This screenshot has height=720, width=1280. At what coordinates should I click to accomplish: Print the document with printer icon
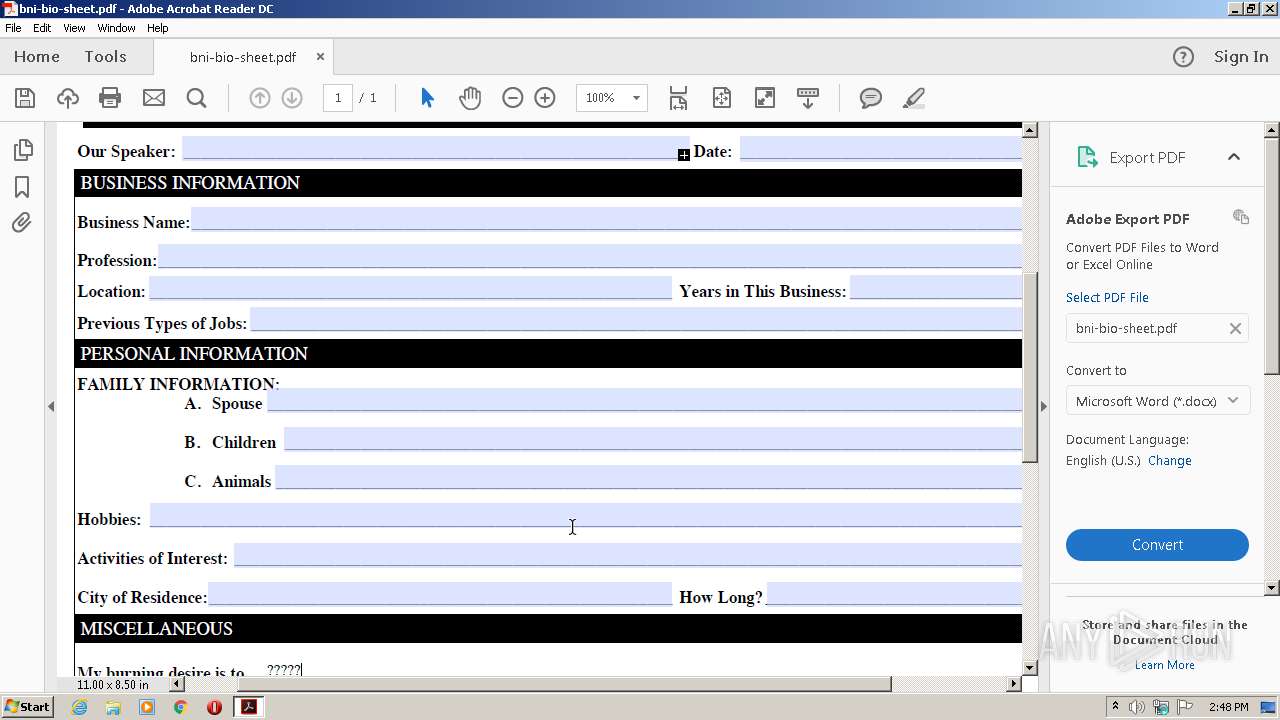110,98
